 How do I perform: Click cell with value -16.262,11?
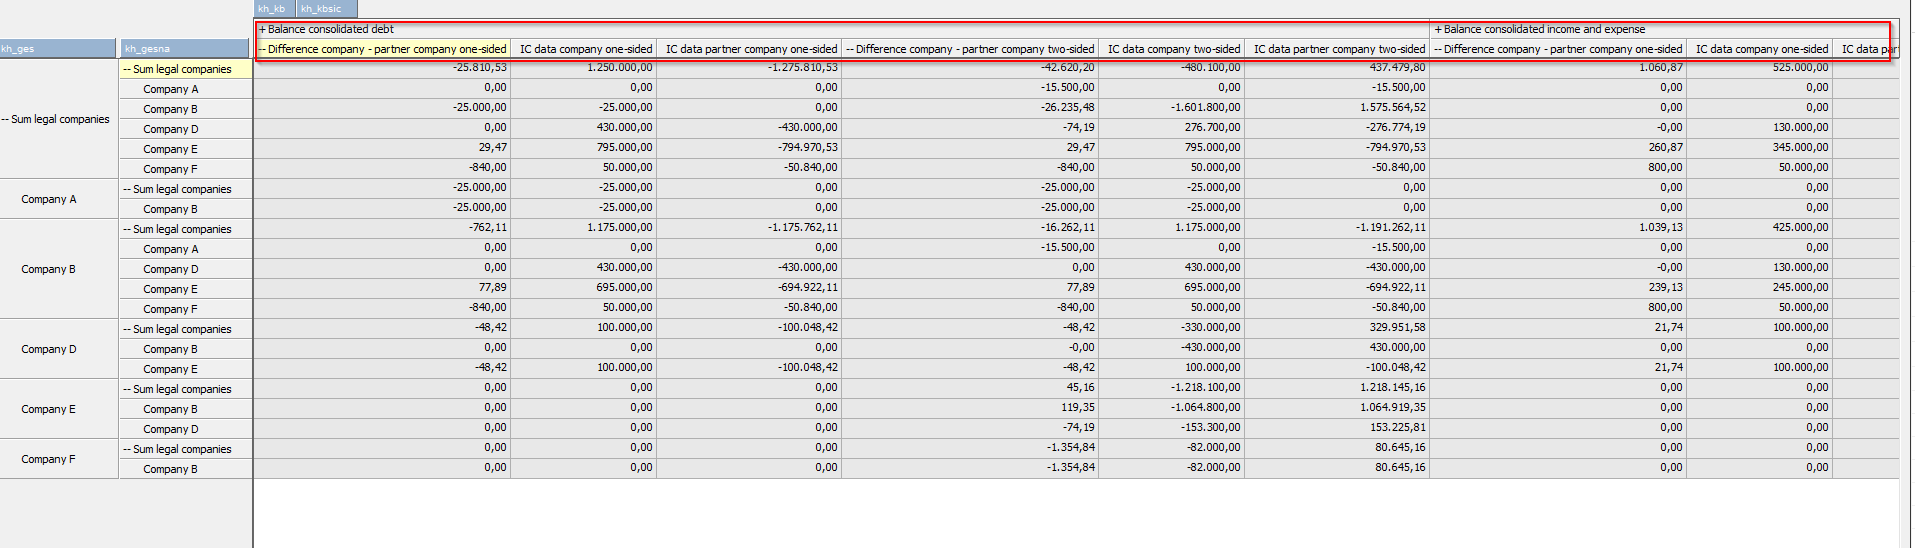(x=970, y=228)
